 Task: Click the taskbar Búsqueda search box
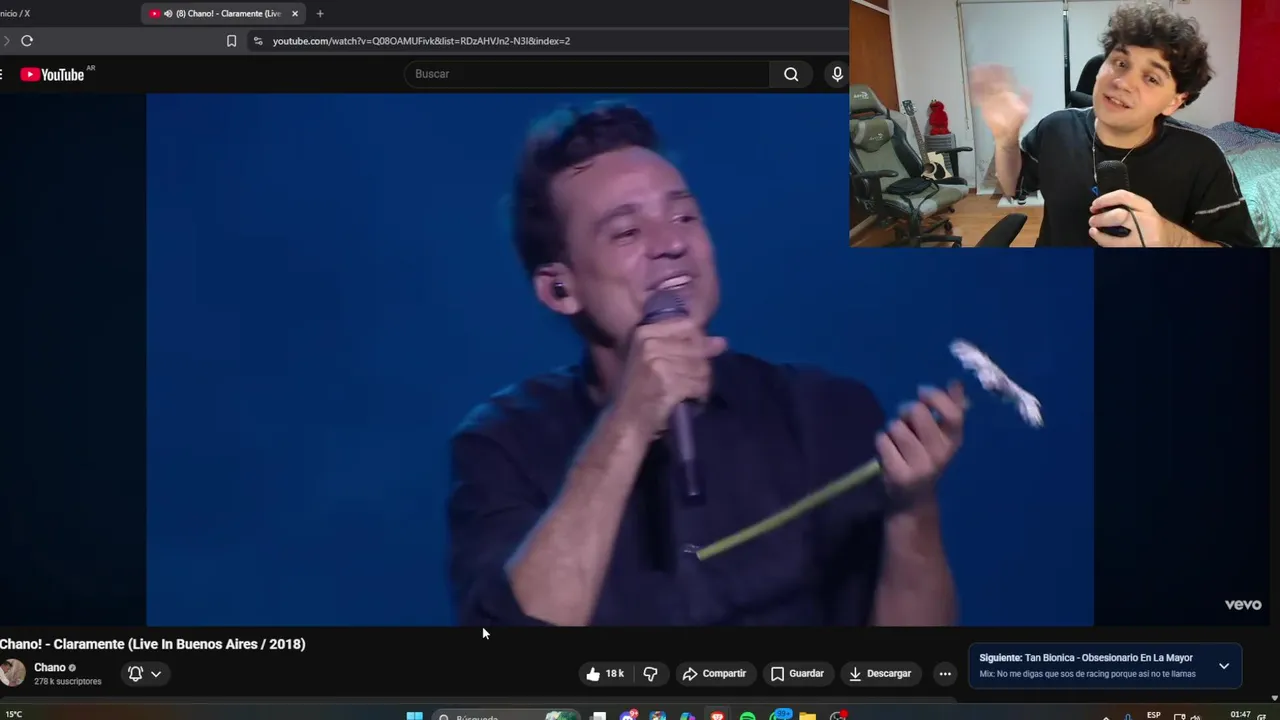click(505, 715)
